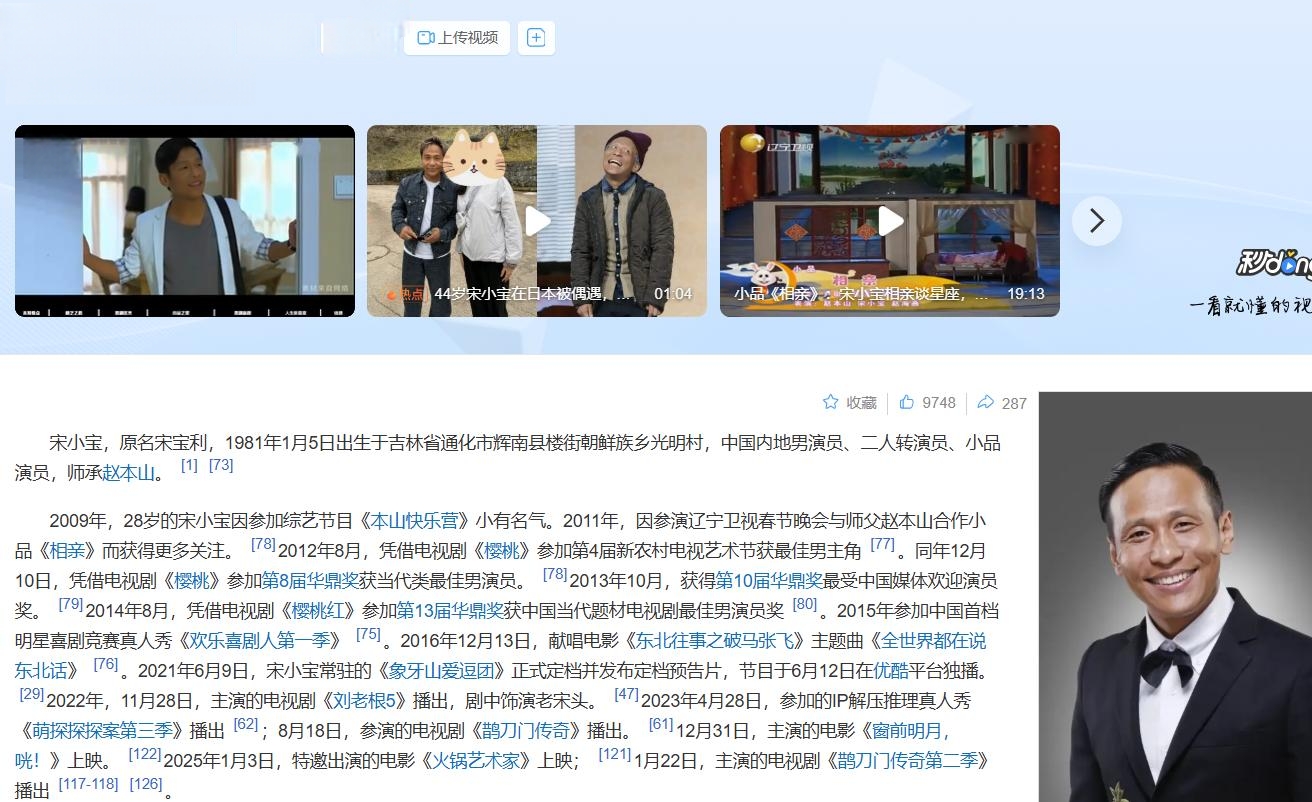Open reference [77] citation
Viewport: 1312px width, 802px height.
(x=882, y=545)
